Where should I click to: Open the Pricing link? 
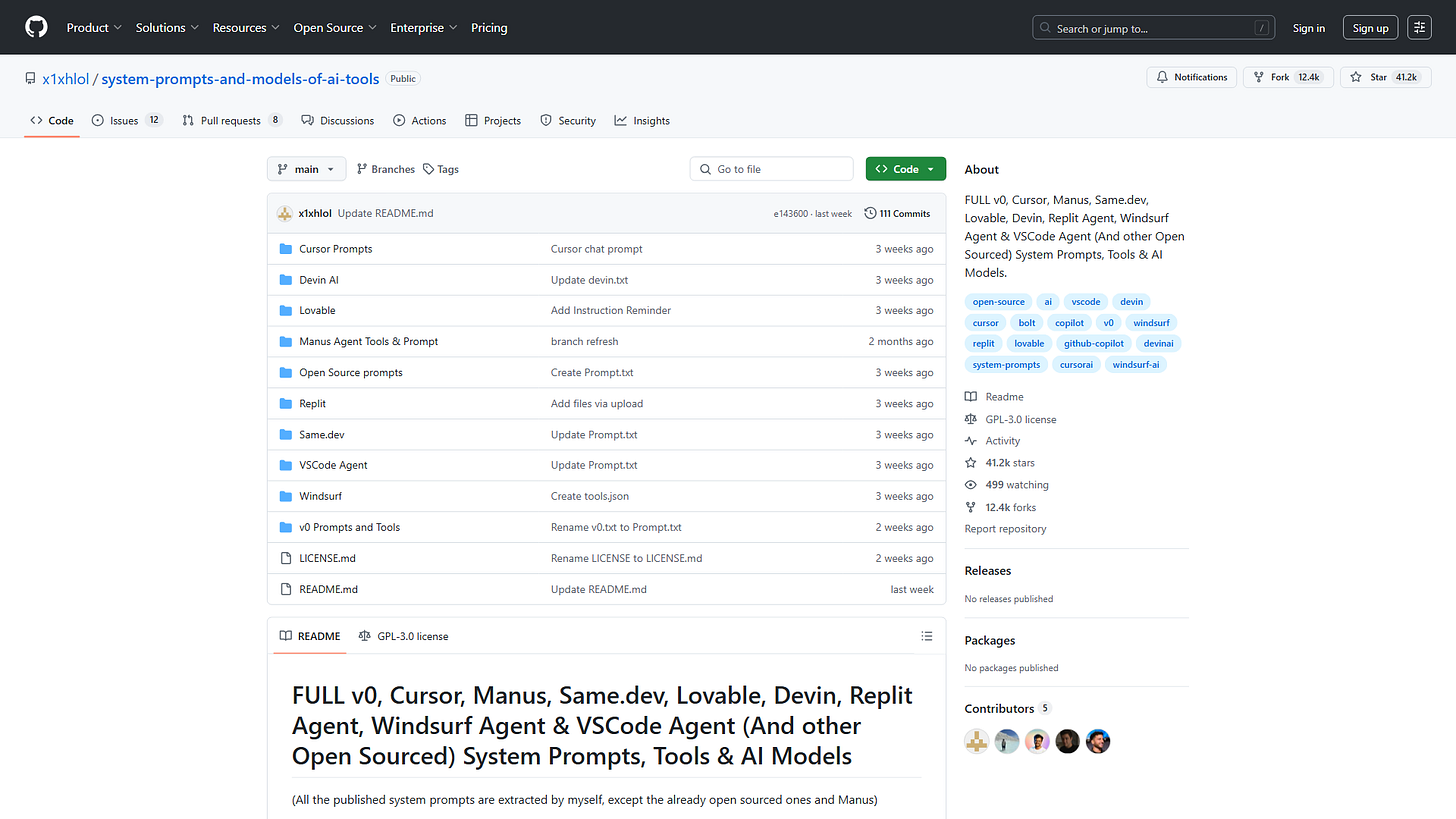click(x=489, y=28)
